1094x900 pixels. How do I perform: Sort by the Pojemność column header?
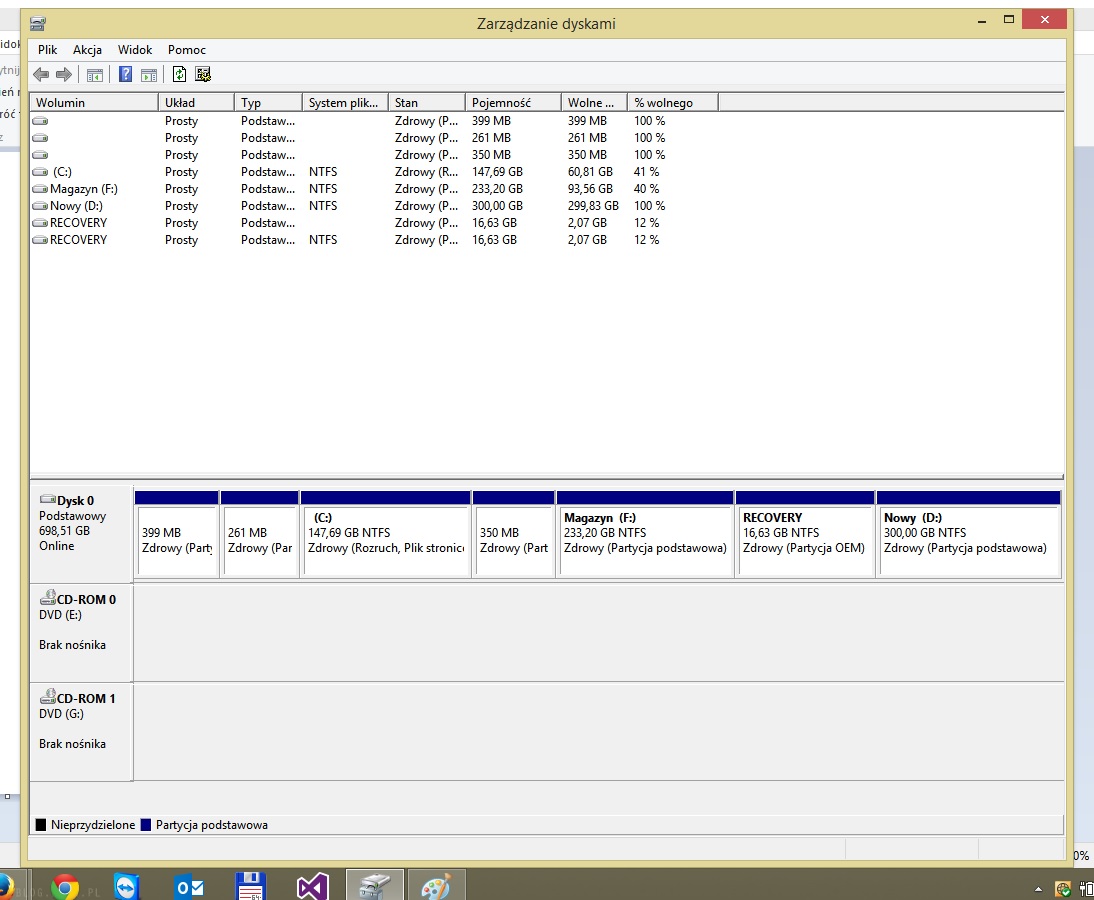(x=513, y=103)
